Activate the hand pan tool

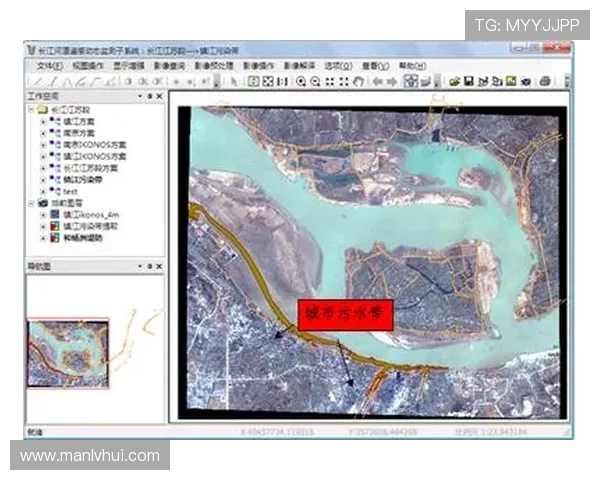[358, 82]
